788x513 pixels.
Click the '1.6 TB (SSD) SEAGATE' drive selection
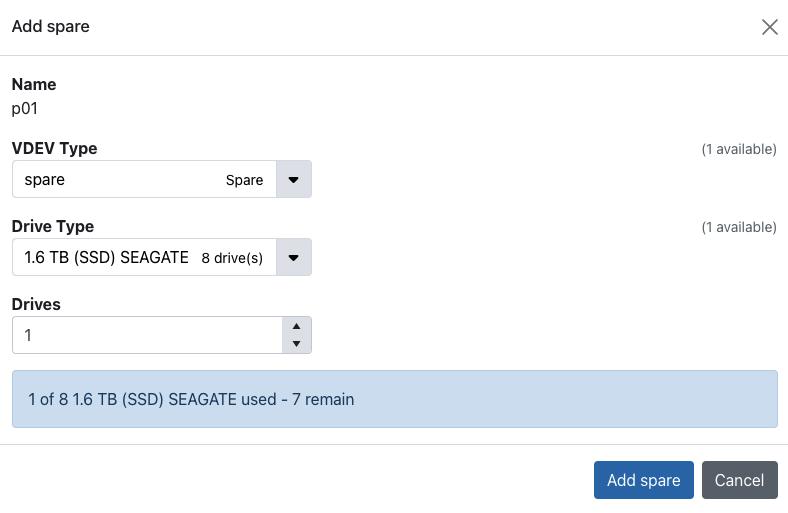pos(106,258)
